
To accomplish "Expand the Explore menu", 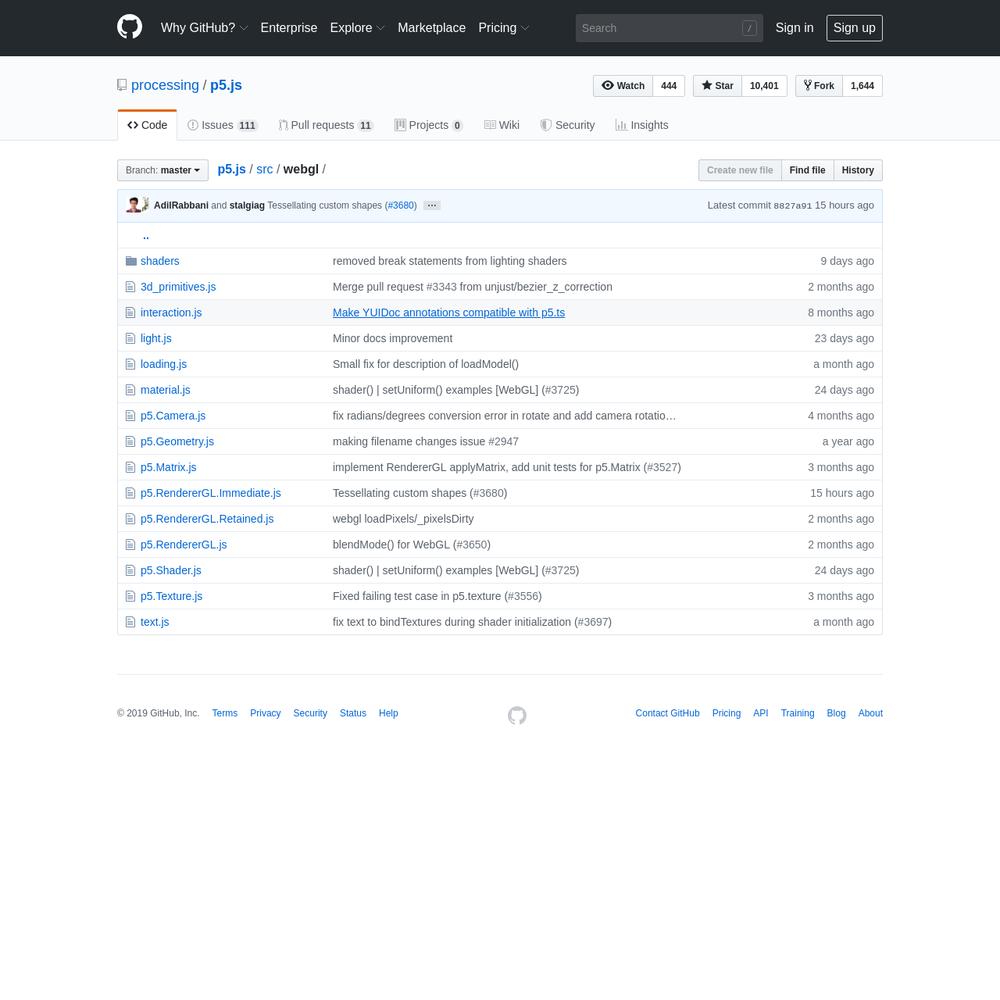I will click(x=357, y=28).
